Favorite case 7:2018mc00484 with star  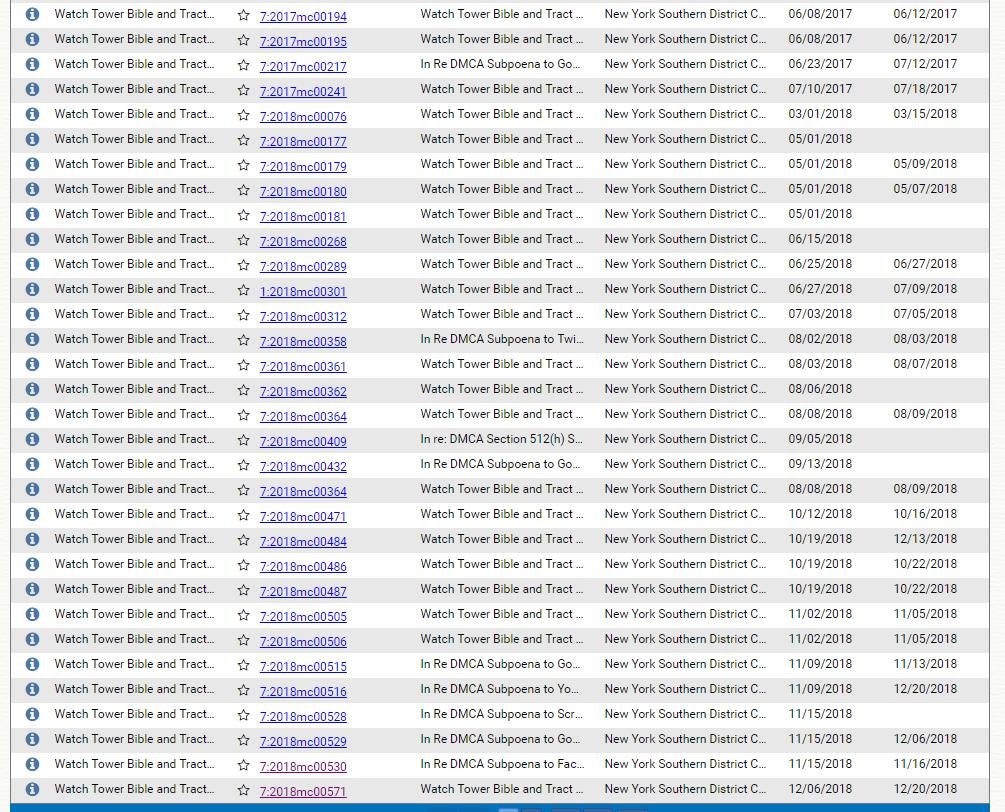pyautogui.click(x=244, y=540)
